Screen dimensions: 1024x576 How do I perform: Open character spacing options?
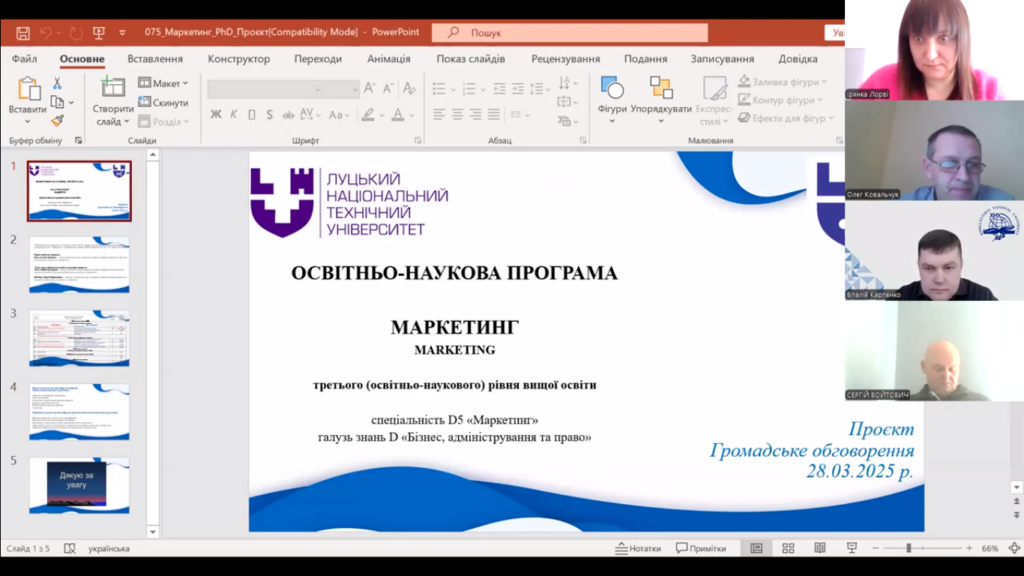(x=310, y=115)
